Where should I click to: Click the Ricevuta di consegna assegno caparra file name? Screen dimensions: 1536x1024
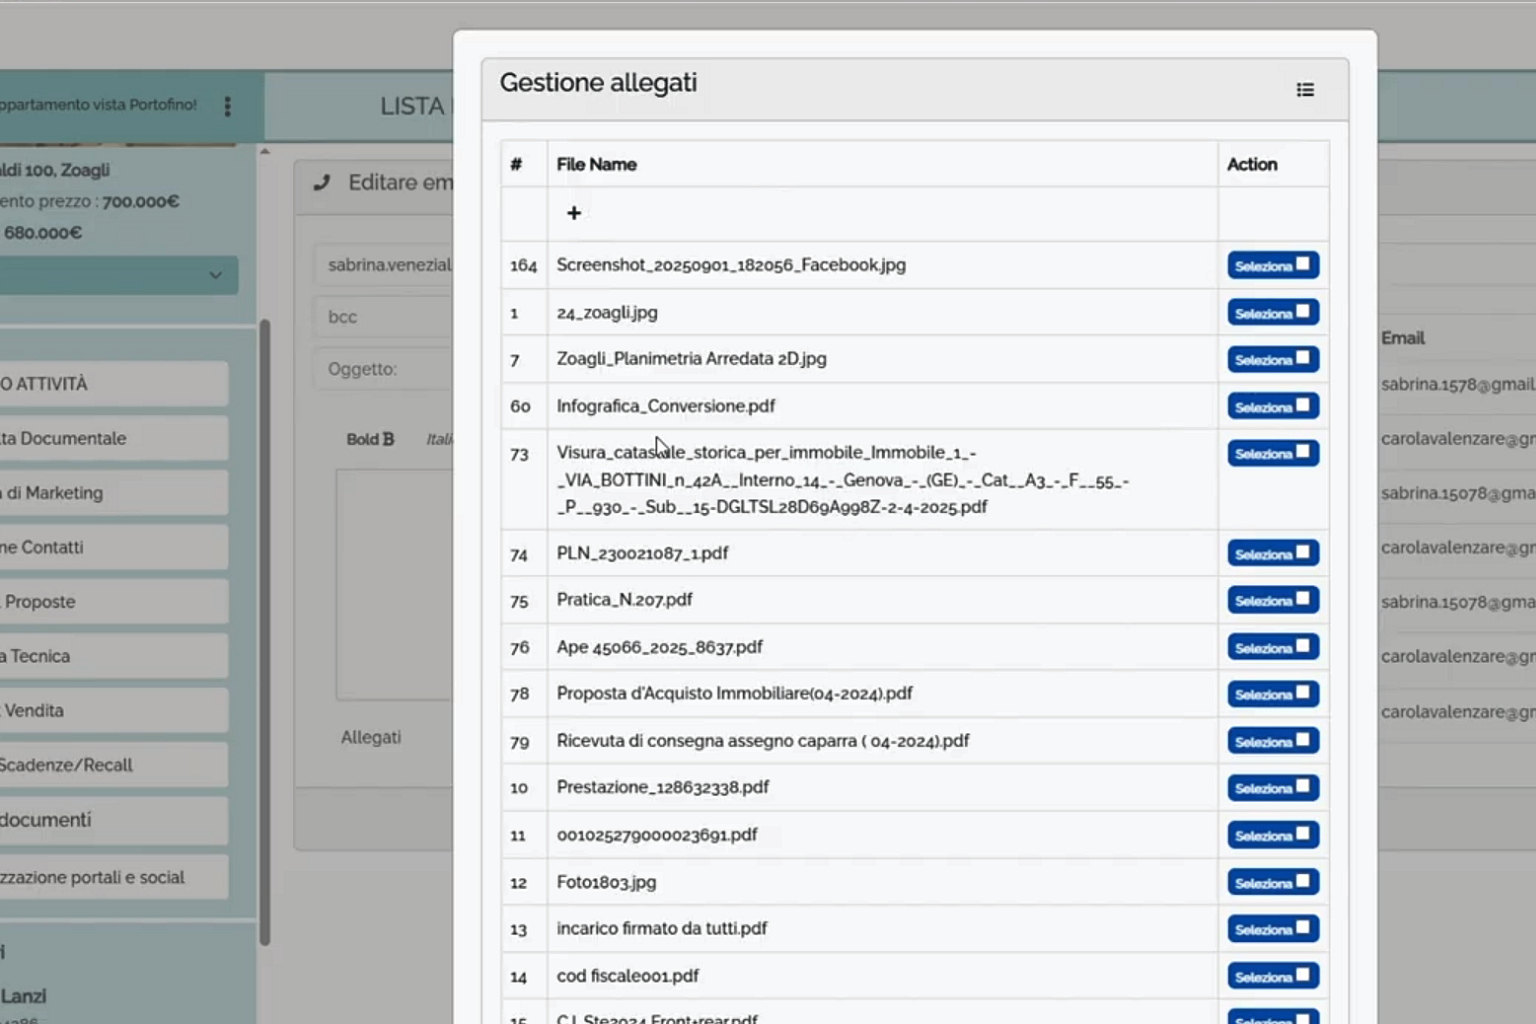763,740
